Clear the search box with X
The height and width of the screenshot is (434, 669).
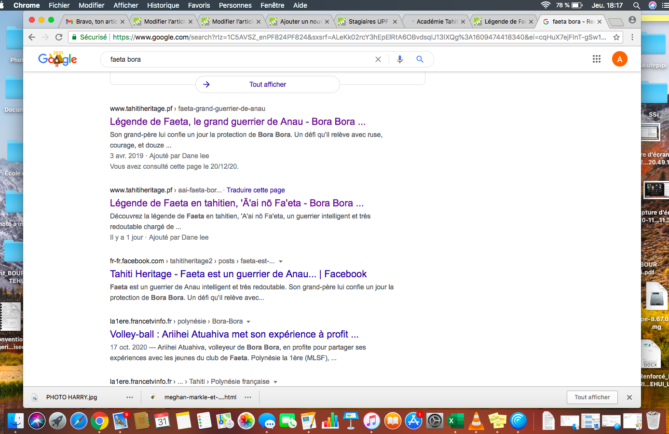coord(378,59)
